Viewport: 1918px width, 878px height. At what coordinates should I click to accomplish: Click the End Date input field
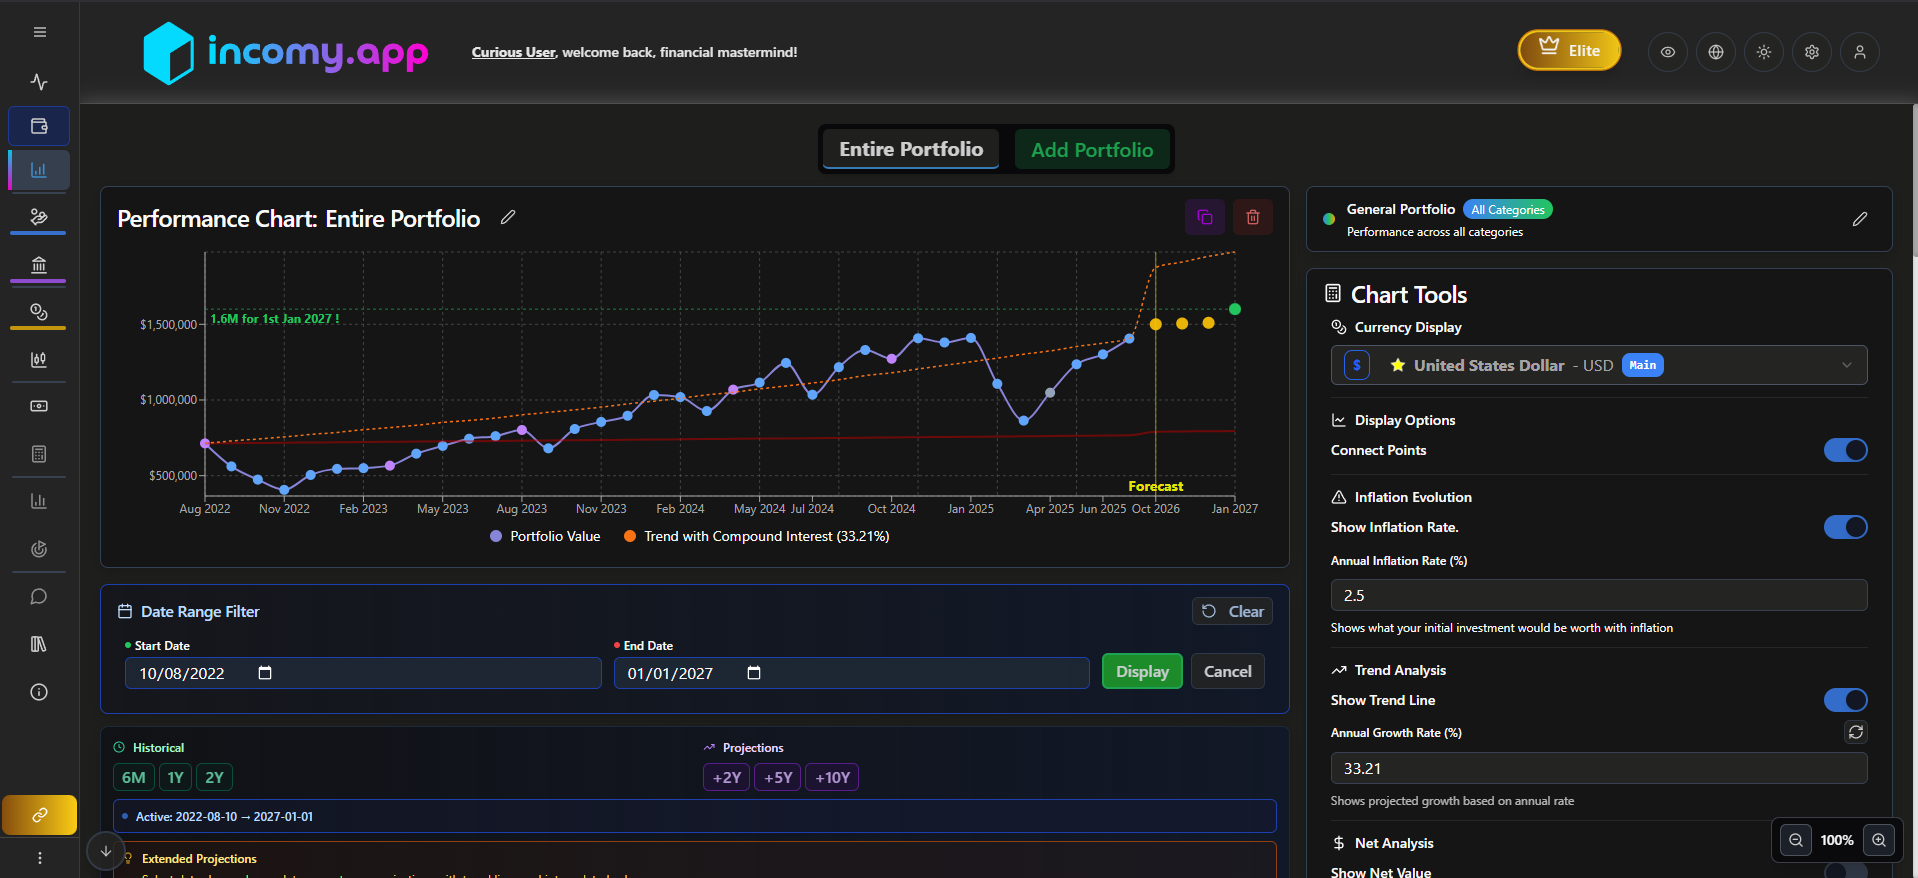pos(851,673)
